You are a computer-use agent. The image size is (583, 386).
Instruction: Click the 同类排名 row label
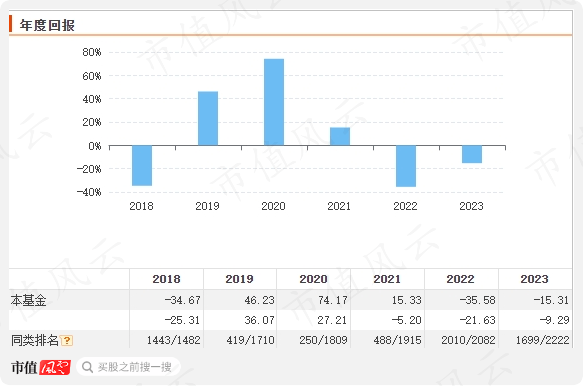(x=35, y=340)
